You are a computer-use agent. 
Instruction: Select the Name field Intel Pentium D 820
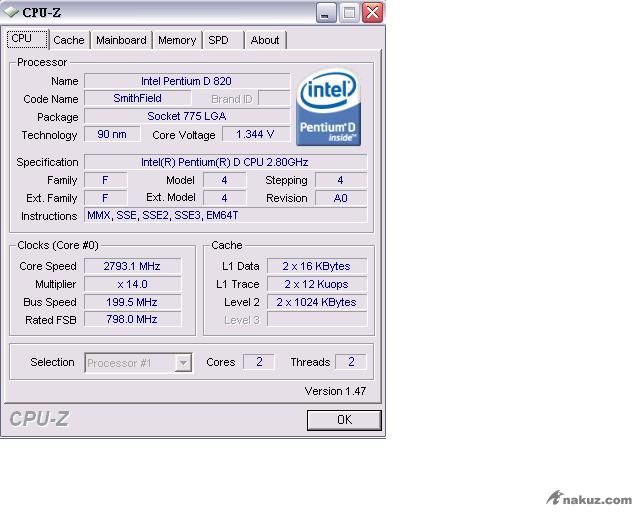pos(187,81)
